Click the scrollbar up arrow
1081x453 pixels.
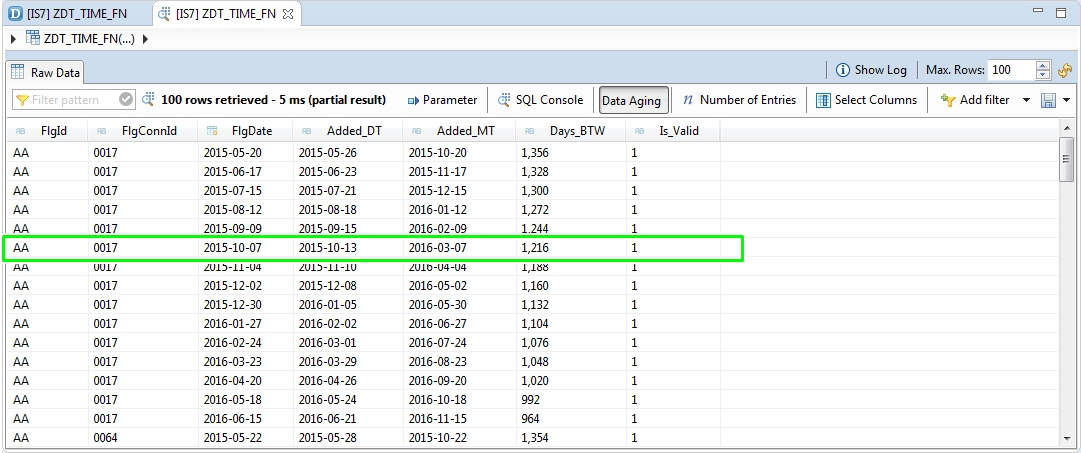point(1067,128)
